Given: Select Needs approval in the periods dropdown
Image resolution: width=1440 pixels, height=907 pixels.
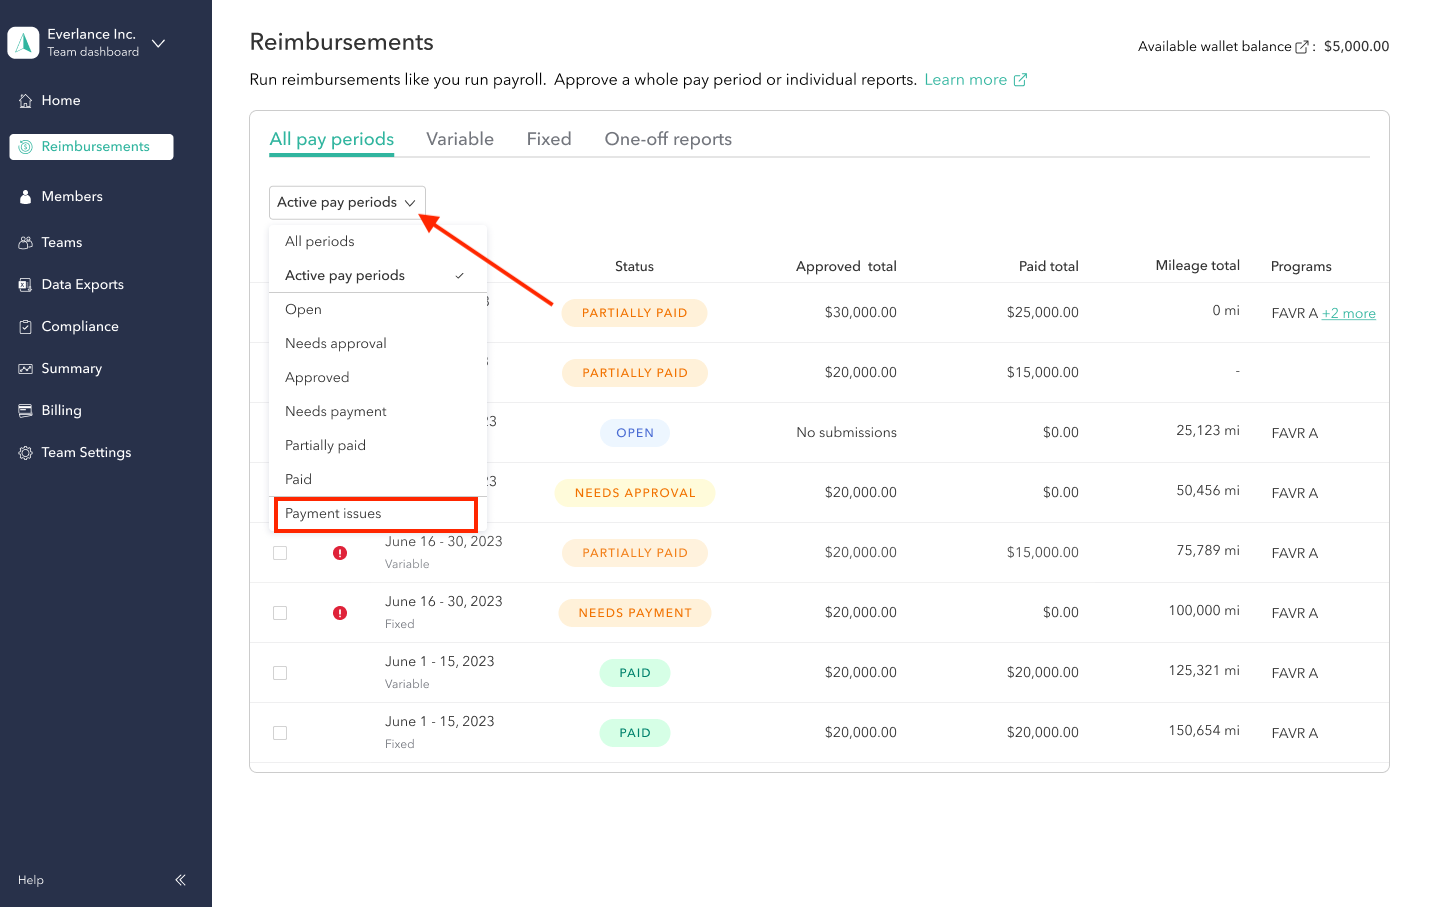Looking at the screenshot, I should pyautogui.click(x=335, y=343).
